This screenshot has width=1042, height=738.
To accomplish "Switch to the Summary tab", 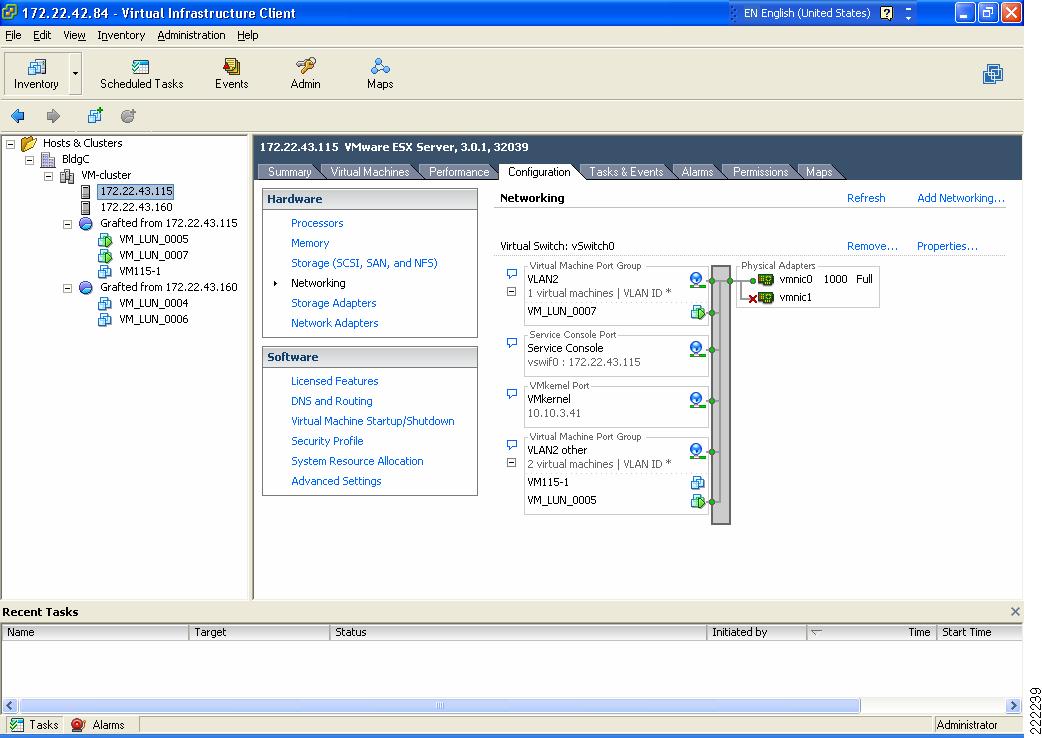I will coord(289,172).
